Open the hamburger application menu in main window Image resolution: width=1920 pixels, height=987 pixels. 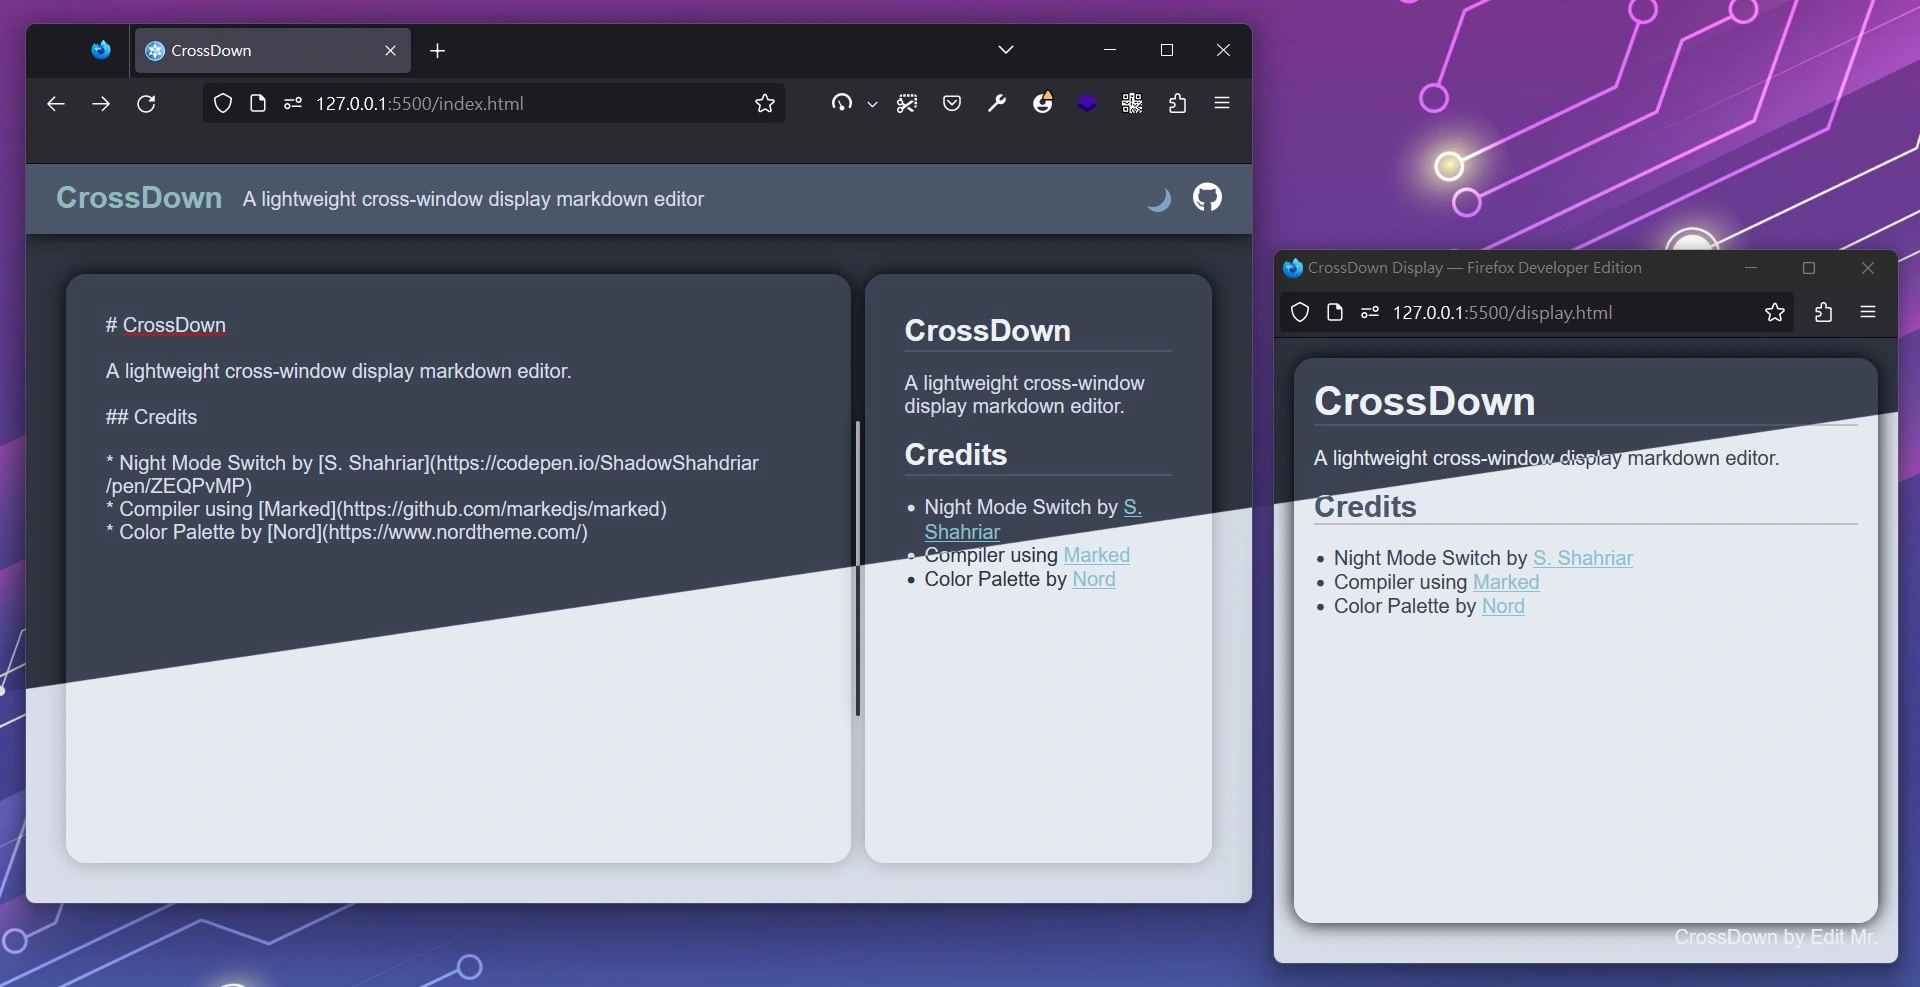pos(1222,103)
